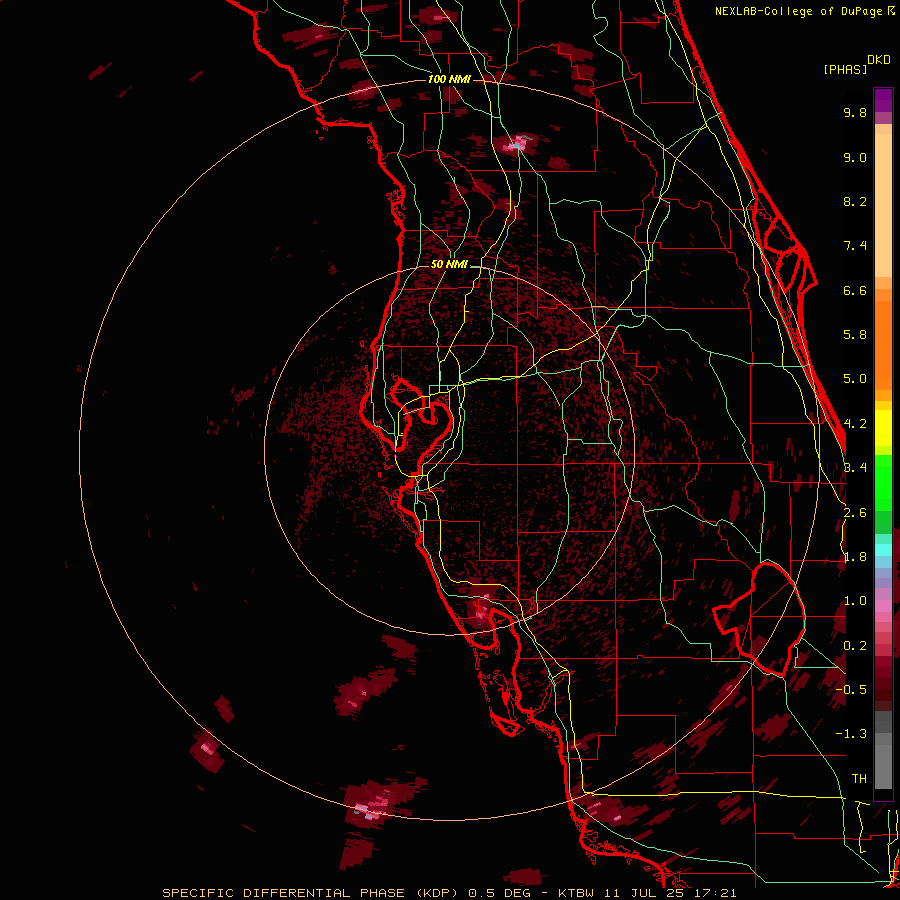This screenshot has height=900, width=900.
Task: Click the -0.5 scale value
Action: tap(851, 689)
